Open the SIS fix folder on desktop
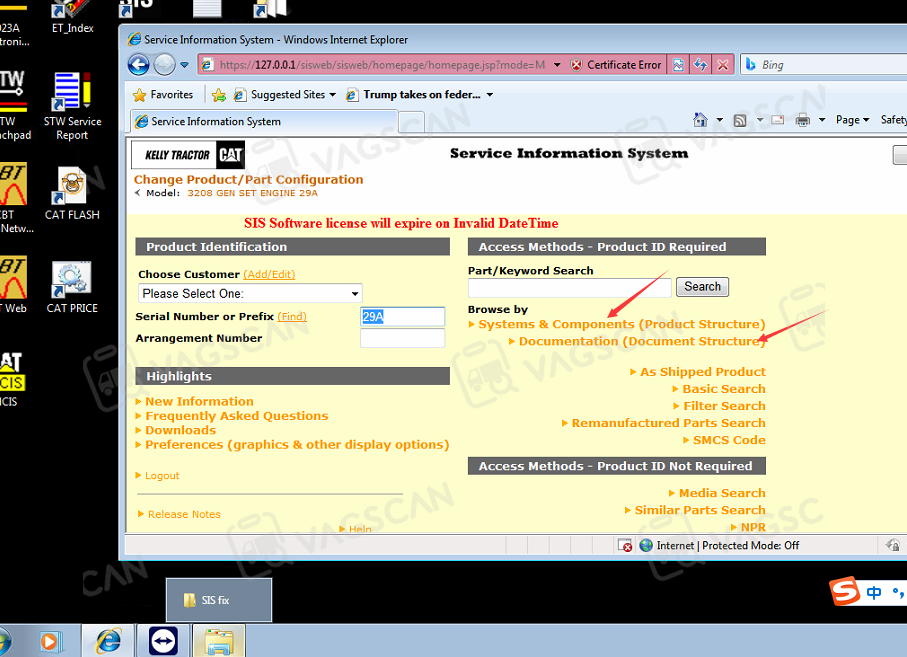 click(219, 600)
